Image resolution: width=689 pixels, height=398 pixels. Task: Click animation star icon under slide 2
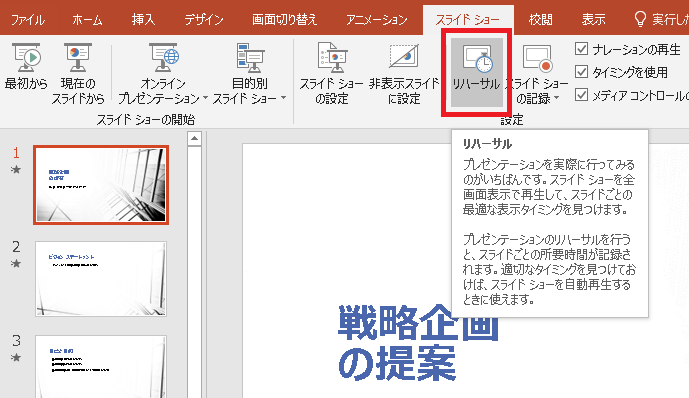pyautogui.click(x=16, y=264)
